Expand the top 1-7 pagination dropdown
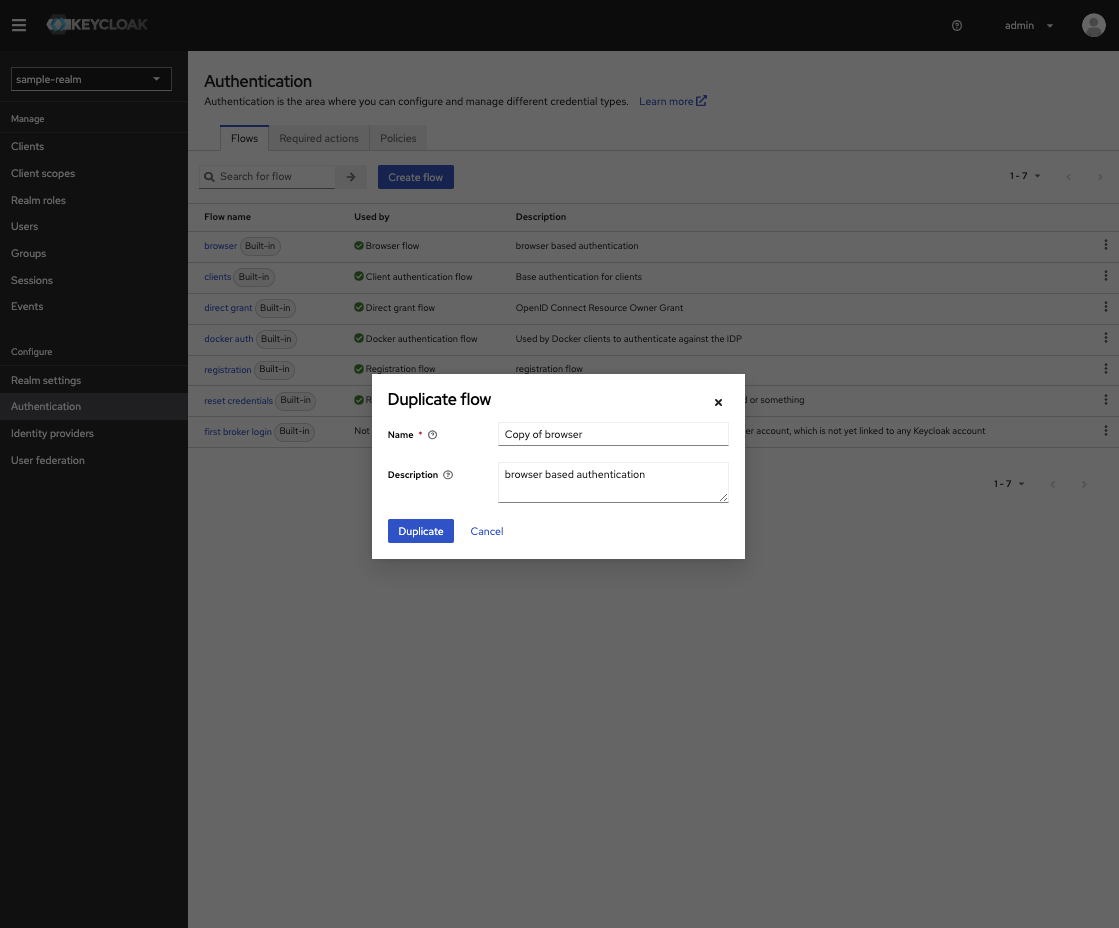 [1025, 177]
